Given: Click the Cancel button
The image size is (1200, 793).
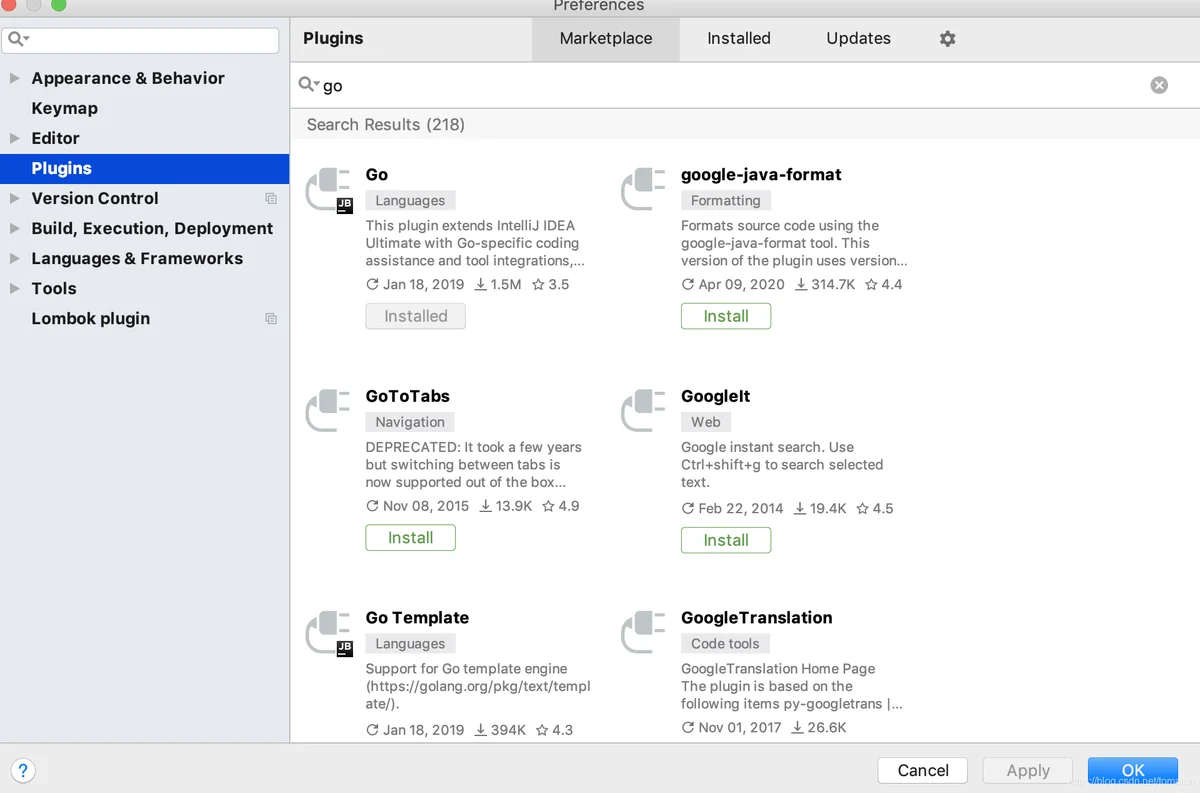Looking at the screenshot, I should coord(923,770).
